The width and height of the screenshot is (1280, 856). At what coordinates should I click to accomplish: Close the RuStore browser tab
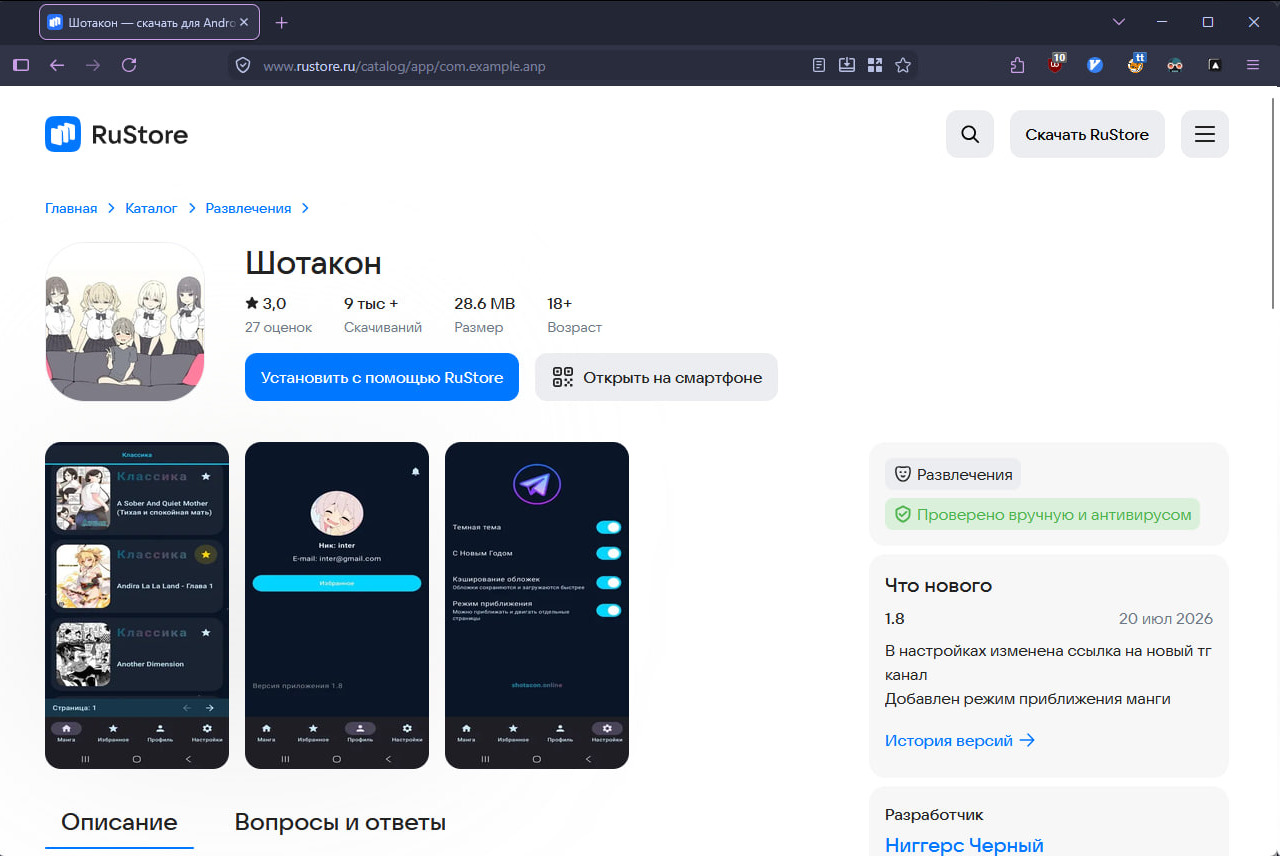point(244,22)
